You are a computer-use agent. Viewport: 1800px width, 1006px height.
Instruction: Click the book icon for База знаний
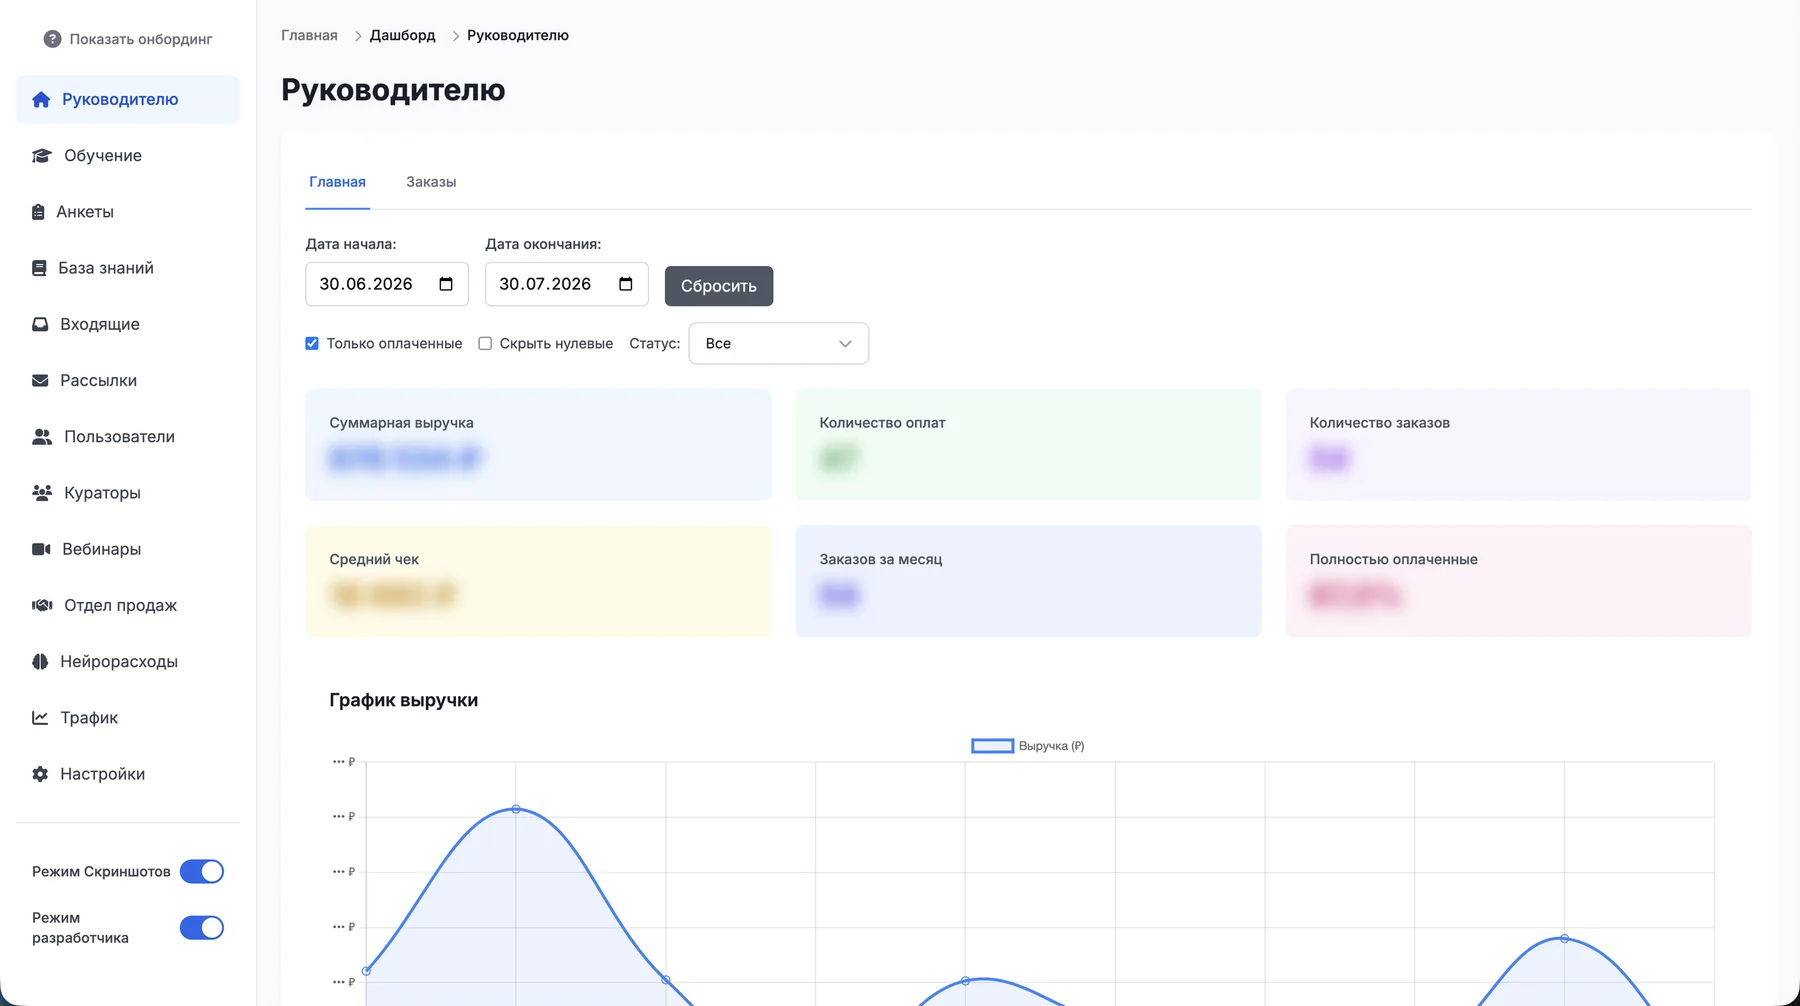(39, 268)
